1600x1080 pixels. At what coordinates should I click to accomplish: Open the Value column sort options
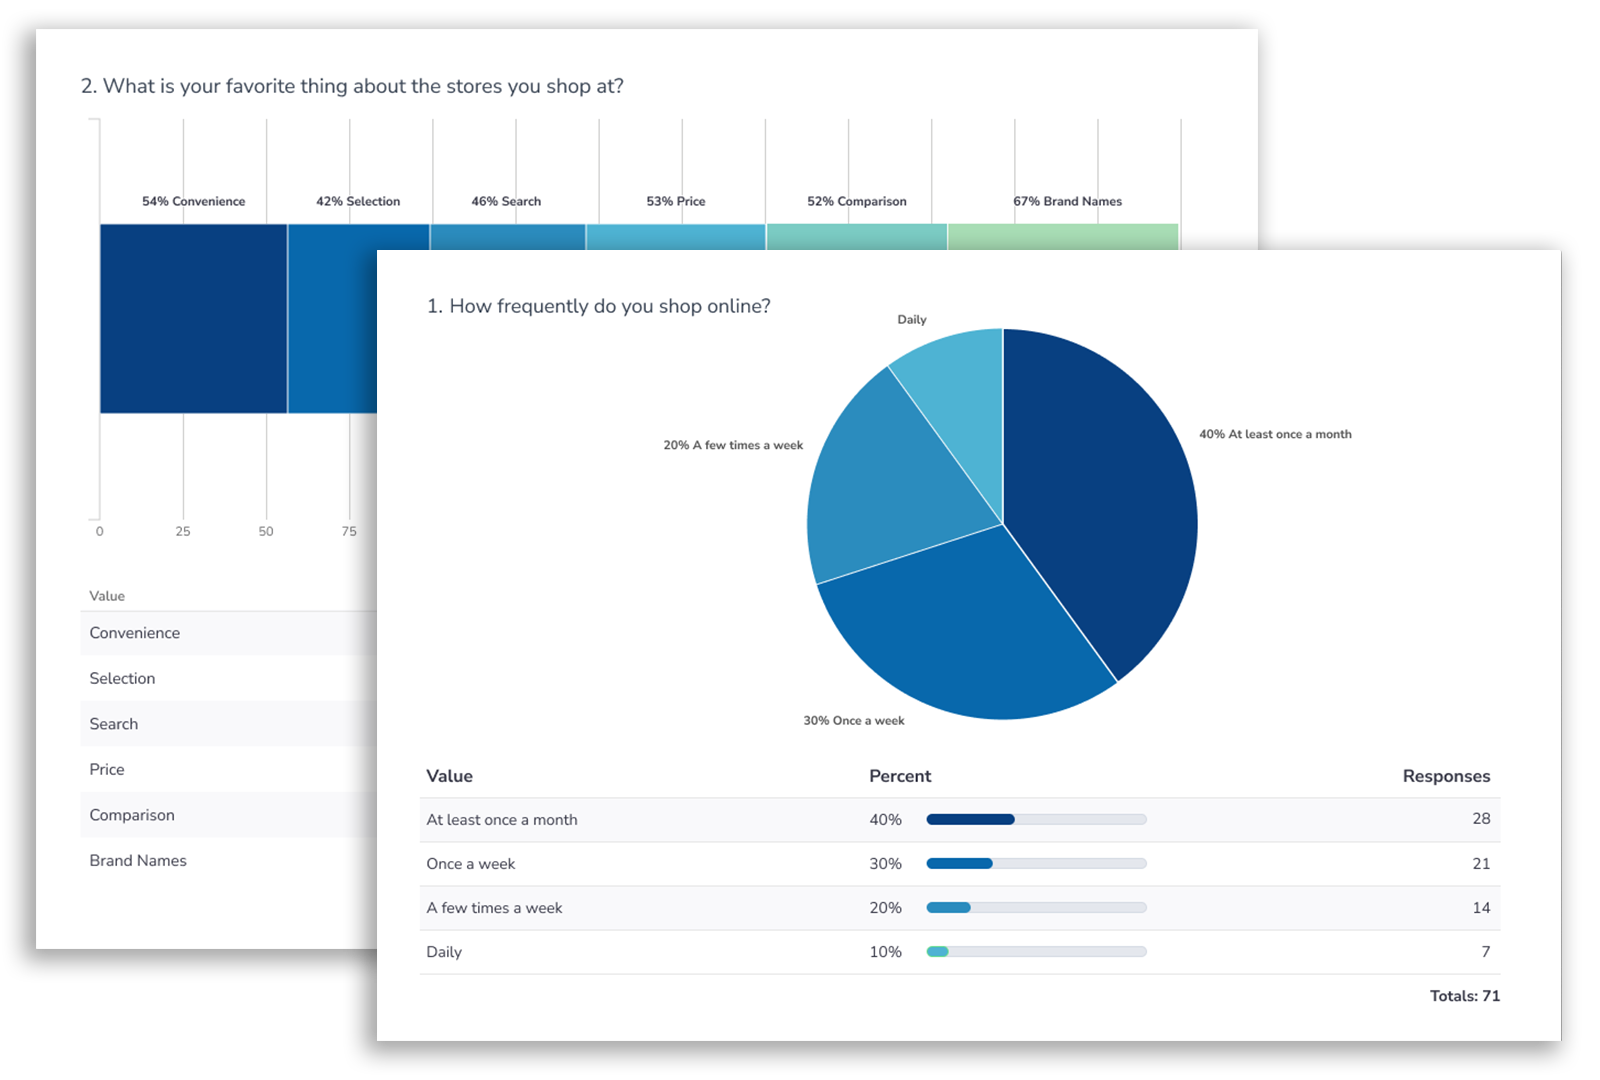[449, 775]
